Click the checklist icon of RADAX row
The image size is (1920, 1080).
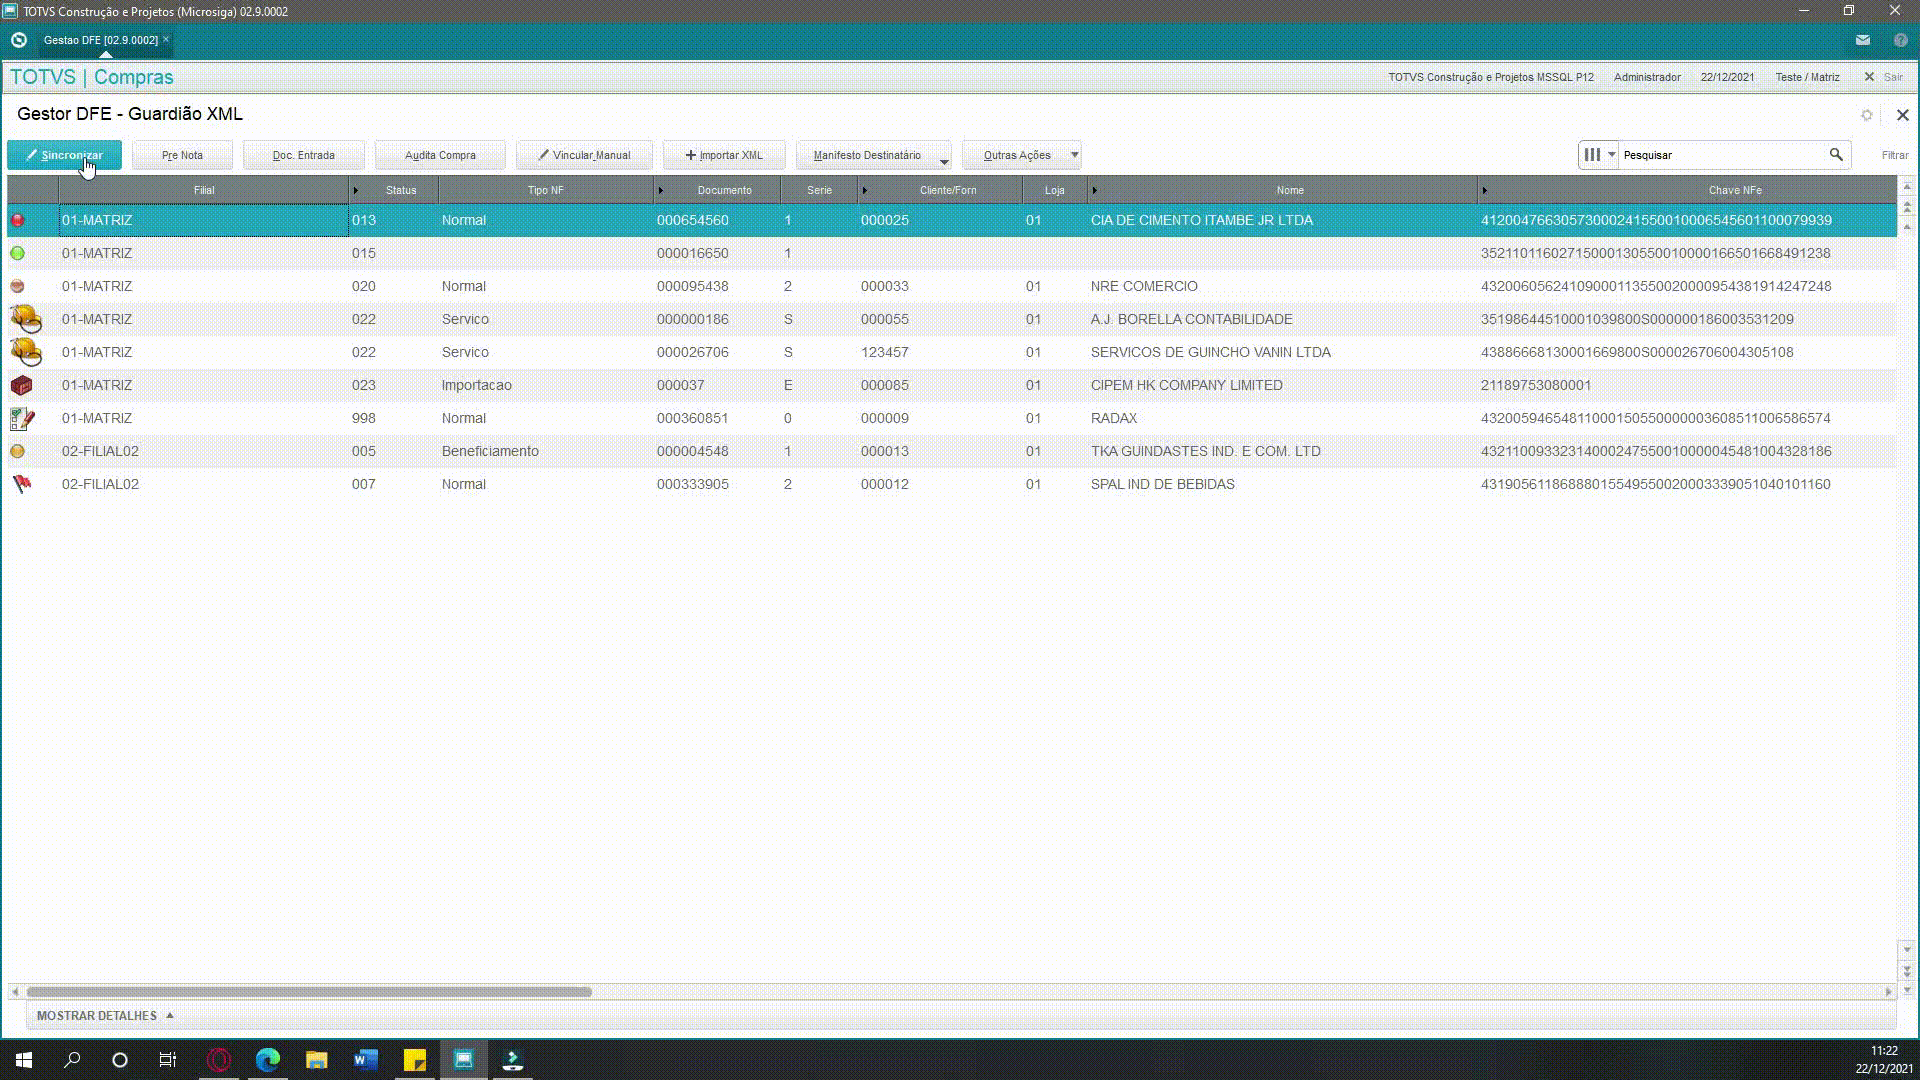coord(22,418)
